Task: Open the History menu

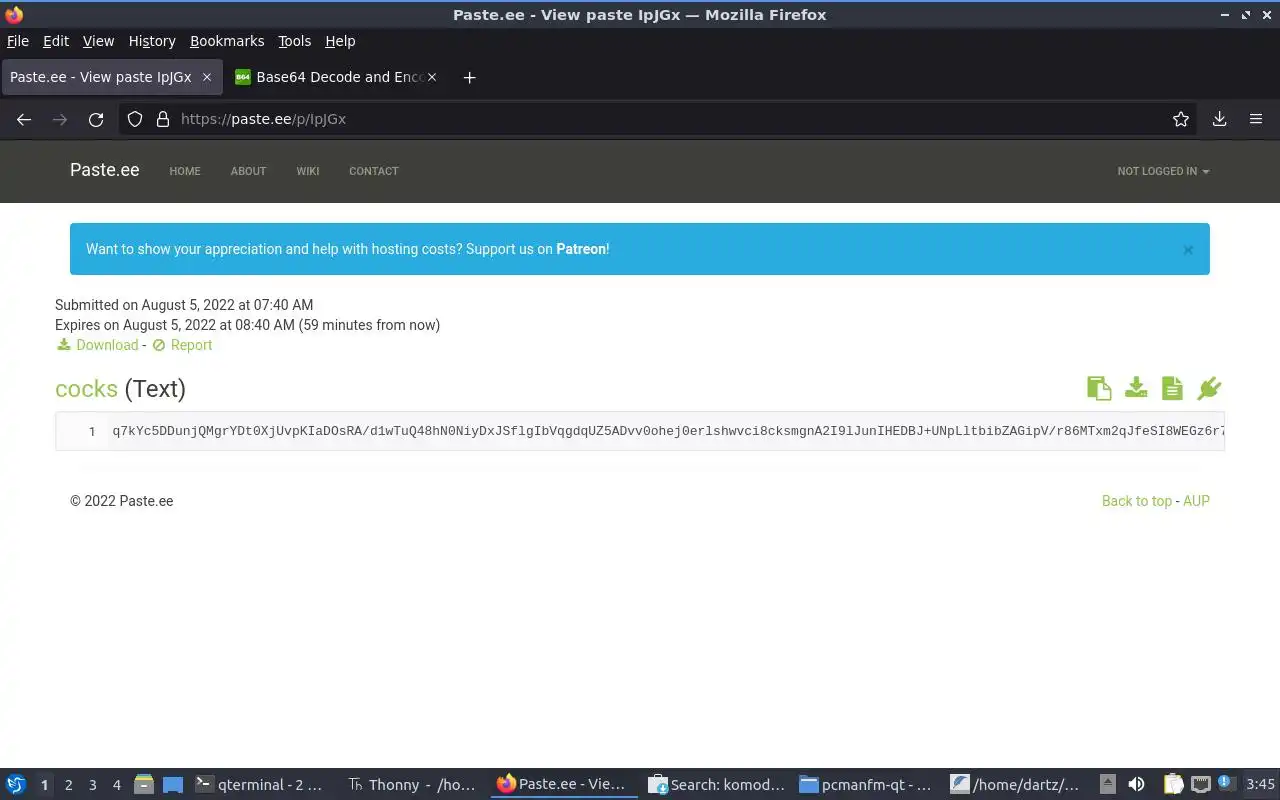Action: click(x=152, y=41)
